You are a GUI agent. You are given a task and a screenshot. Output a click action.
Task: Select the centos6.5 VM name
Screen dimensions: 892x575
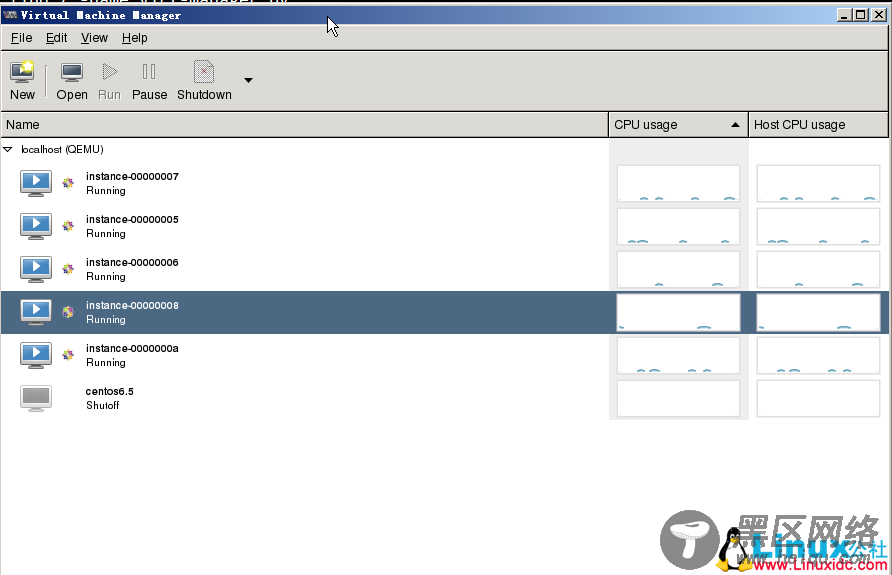(109, 391)
